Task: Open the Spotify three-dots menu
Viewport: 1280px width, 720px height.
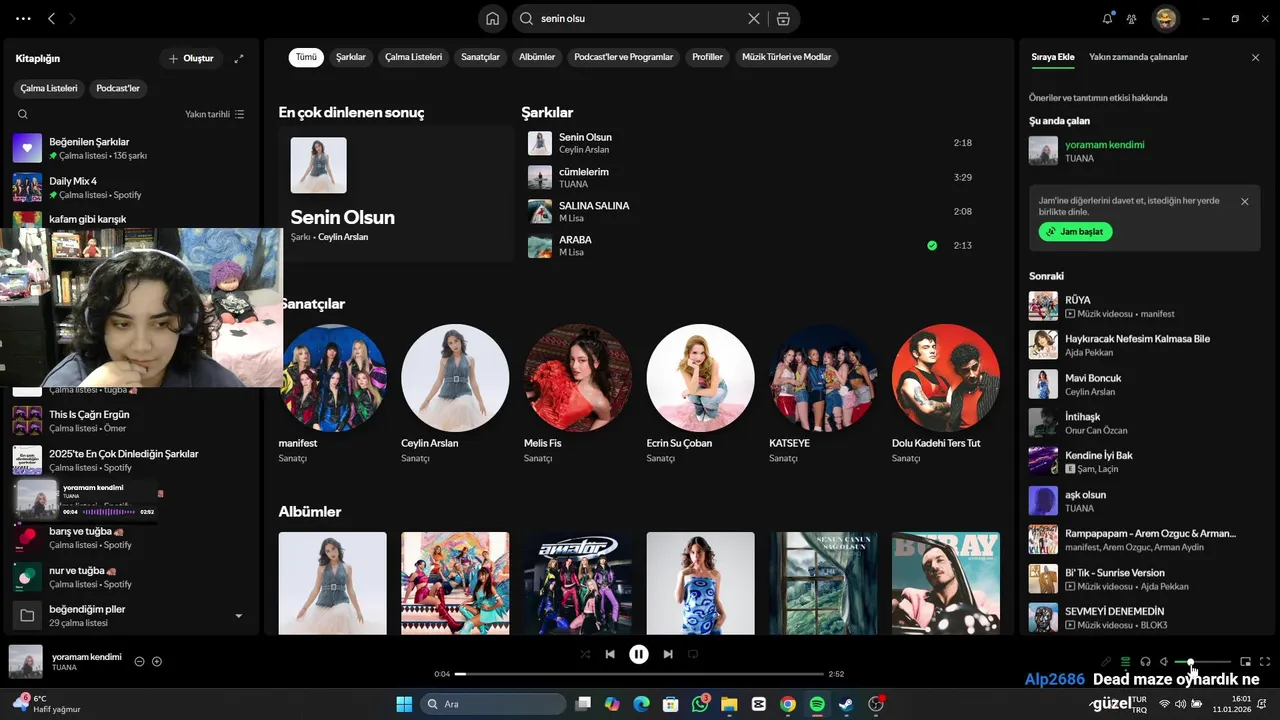Action: click(x=24, y=18)
